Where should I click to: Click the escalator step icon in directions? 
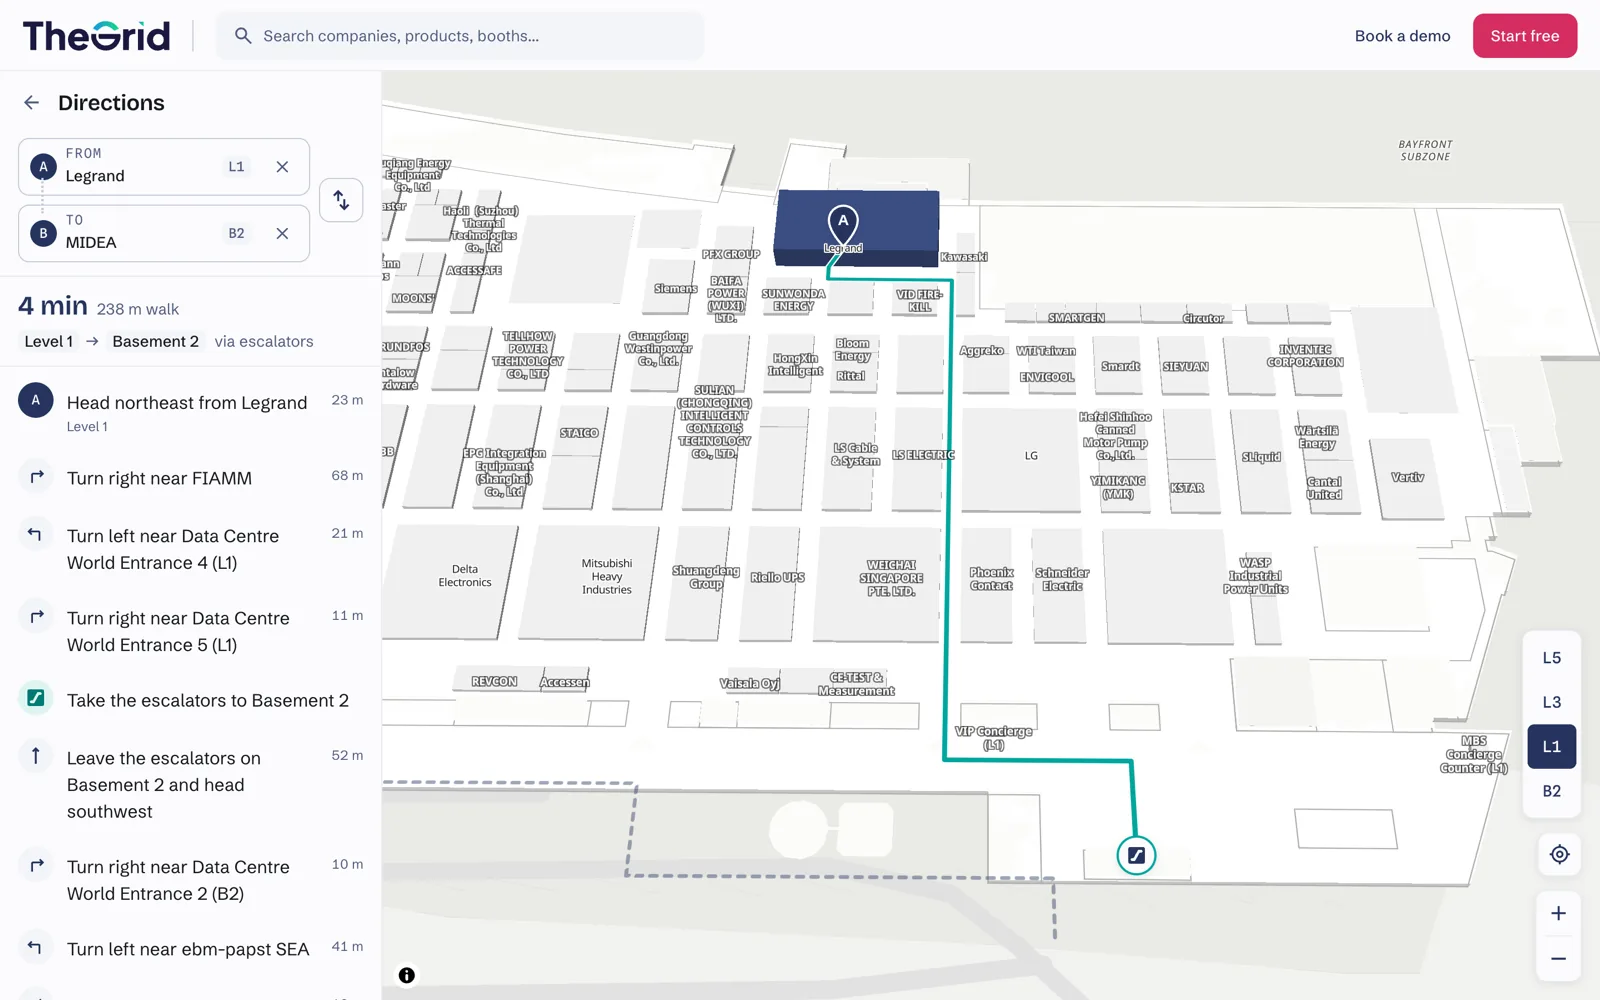36,698
